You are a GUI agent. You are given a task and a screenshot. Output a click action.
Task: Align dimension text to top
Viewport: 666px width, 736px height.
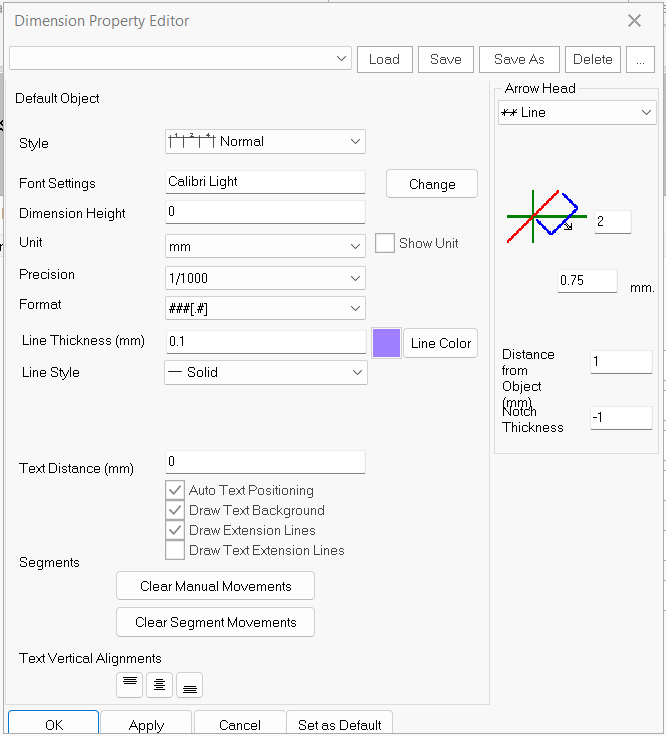pyautogui.click(x=130, y=685)
